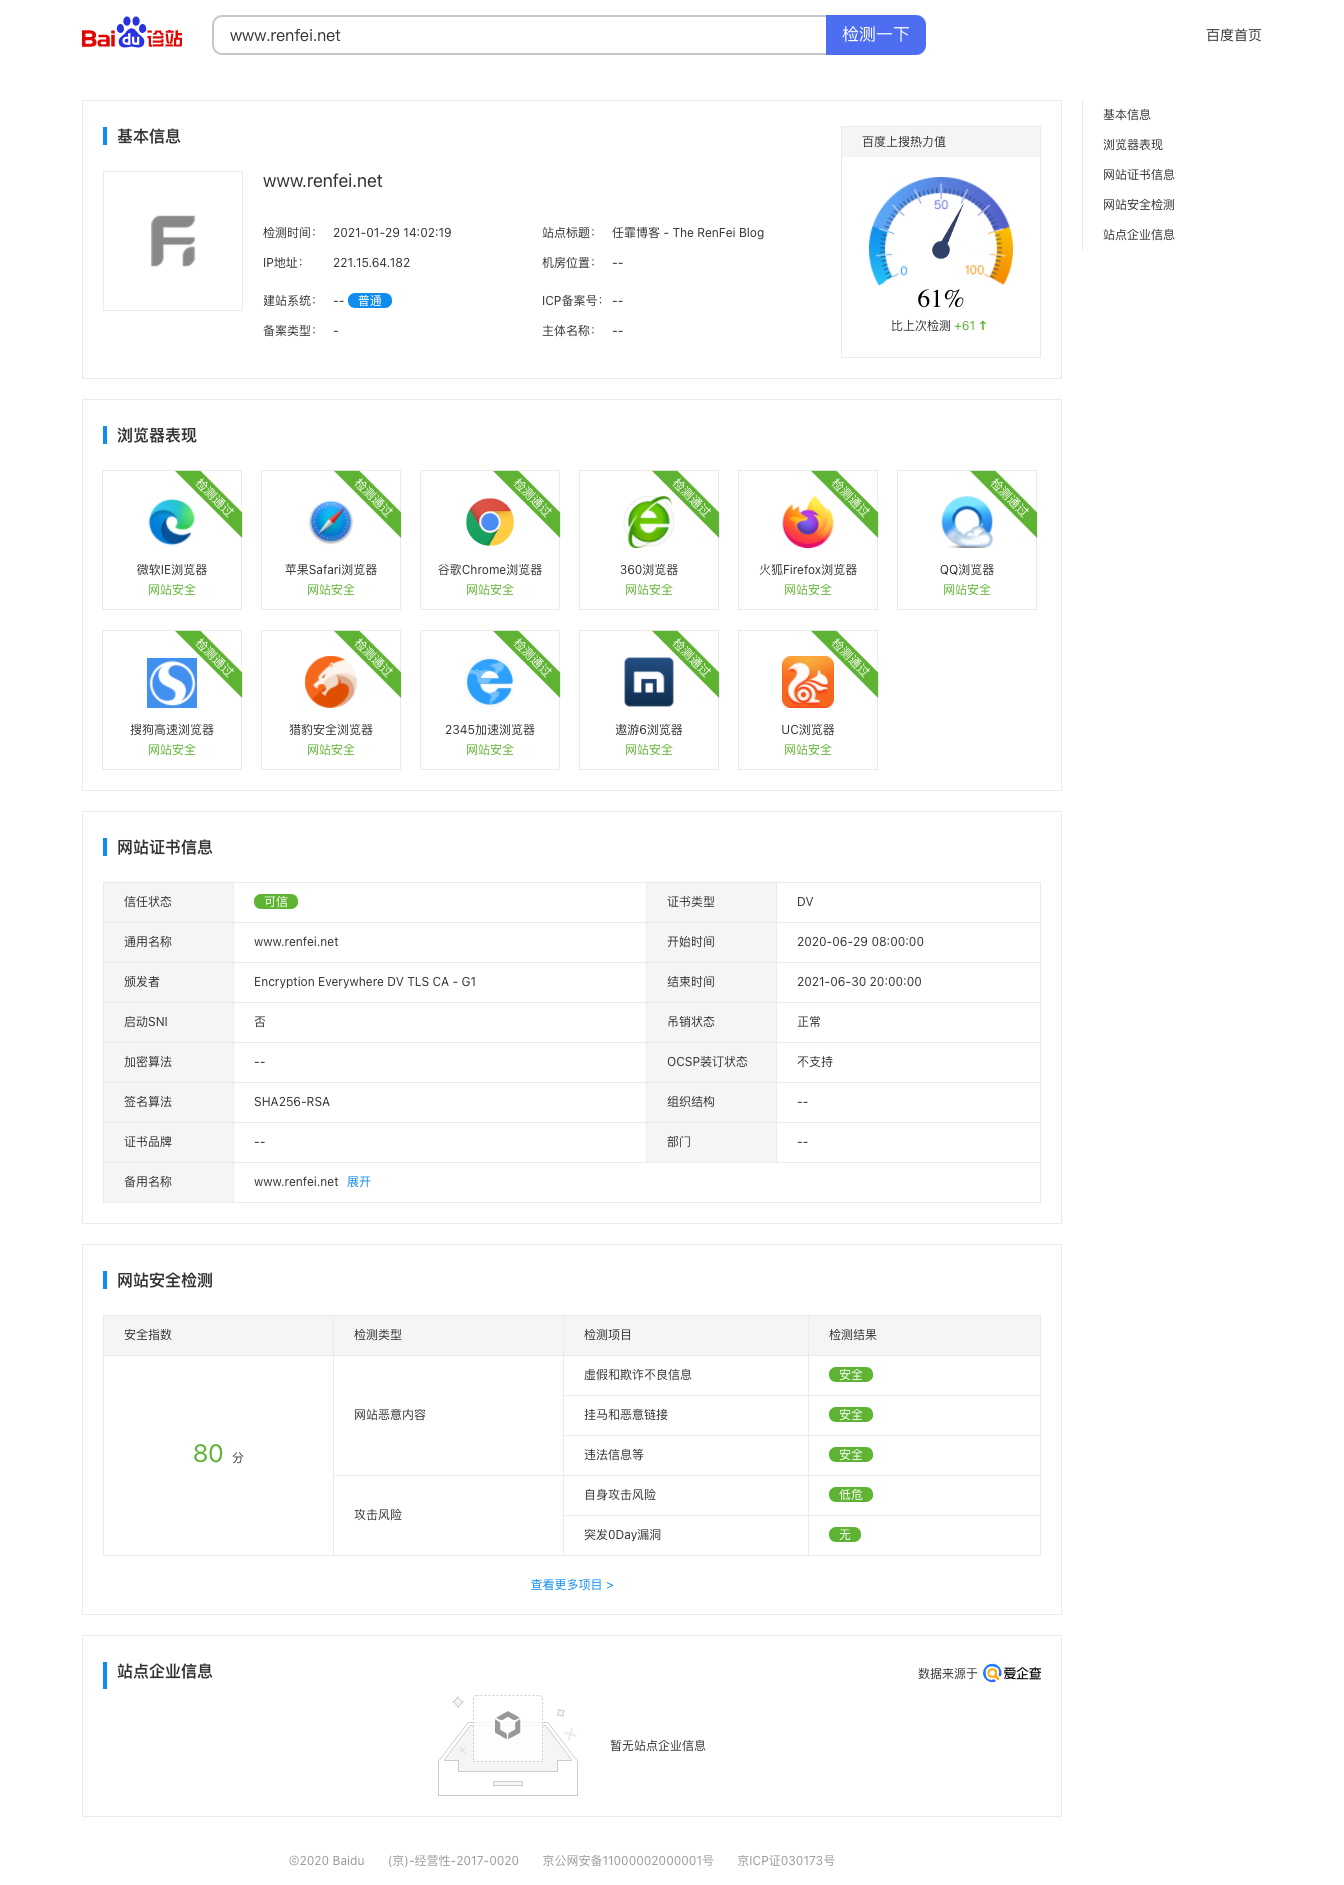Click the QQ browser icon
Image resolution: width=1344 pixels, height=1885 pixels.
pos(967,522)
